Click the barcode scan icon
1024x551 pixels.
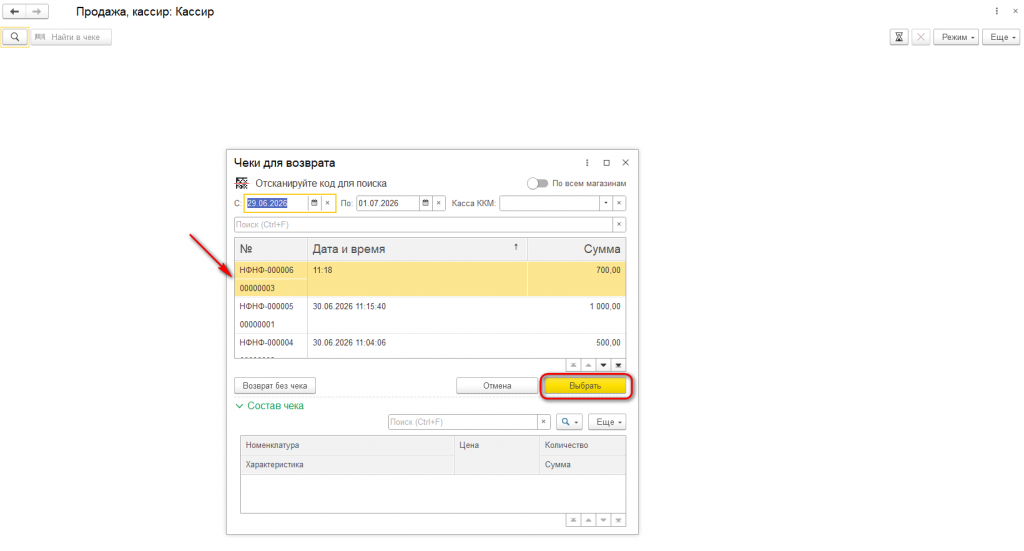coord(242,183)
